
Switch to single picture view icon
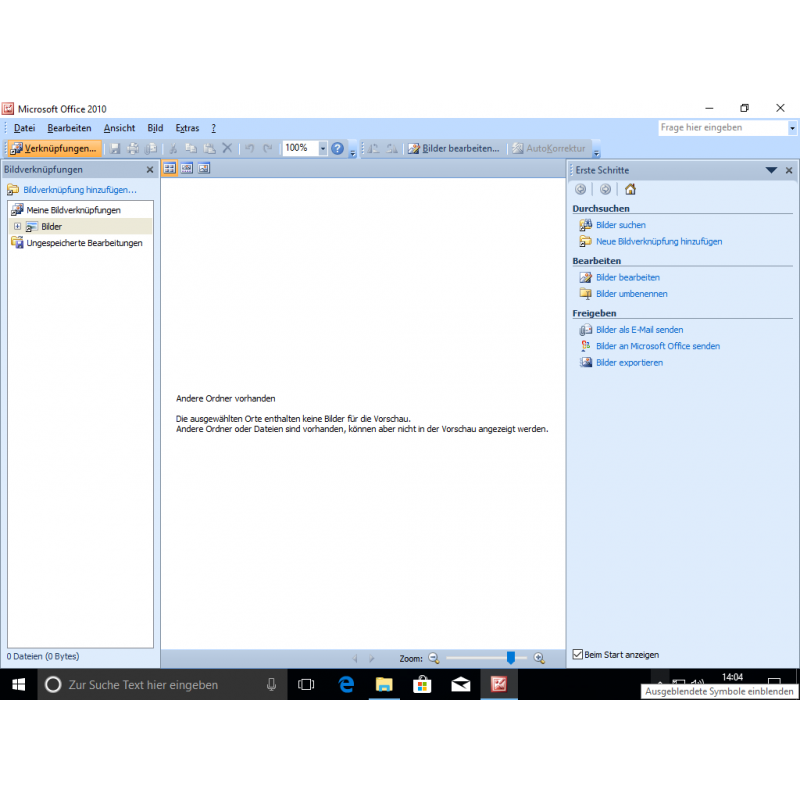coord(204,169)
